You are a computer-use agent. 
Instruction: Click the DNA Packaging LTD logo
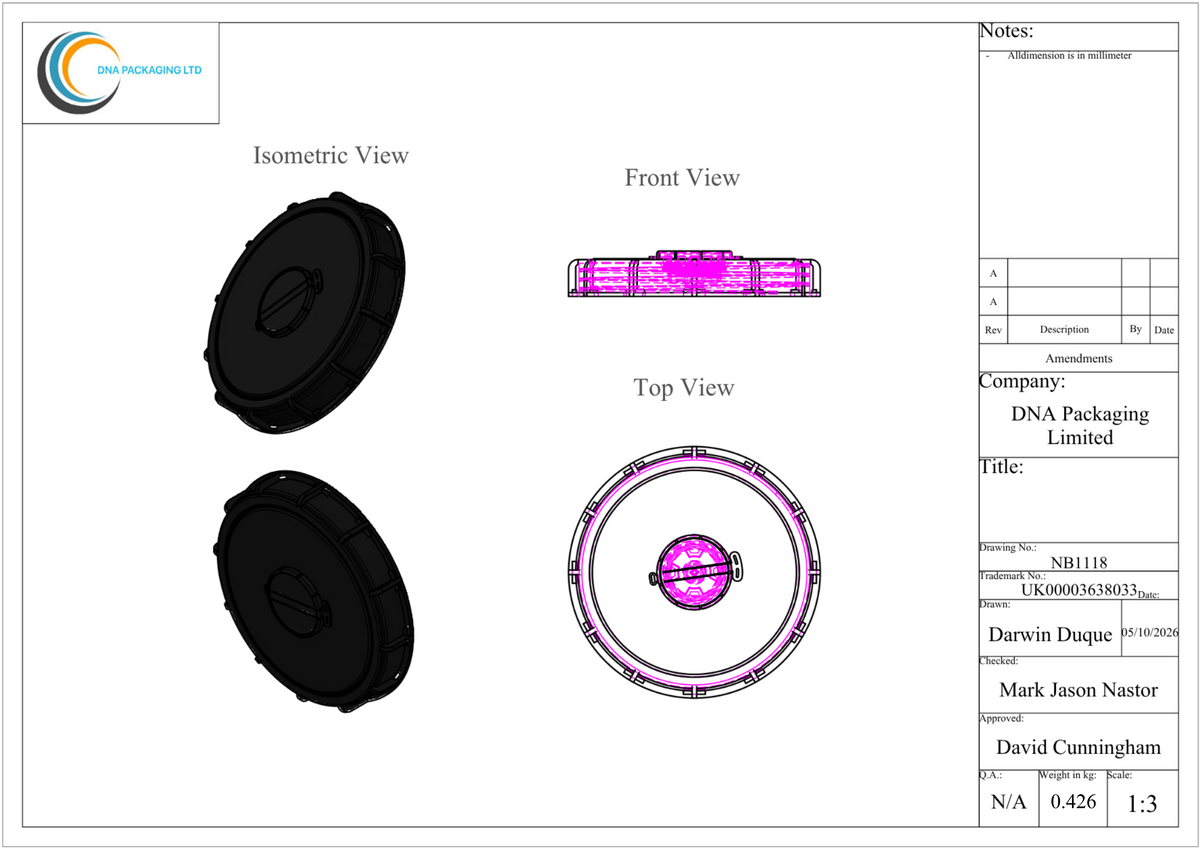click(119, 73)
